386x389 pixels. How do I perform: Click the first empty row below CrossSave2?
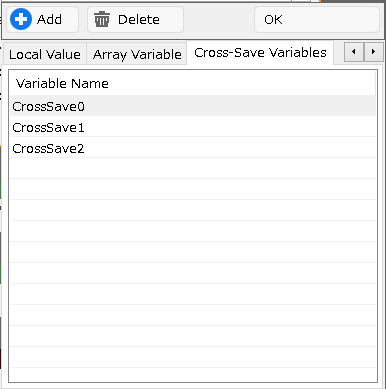click(x=193, y=169)
